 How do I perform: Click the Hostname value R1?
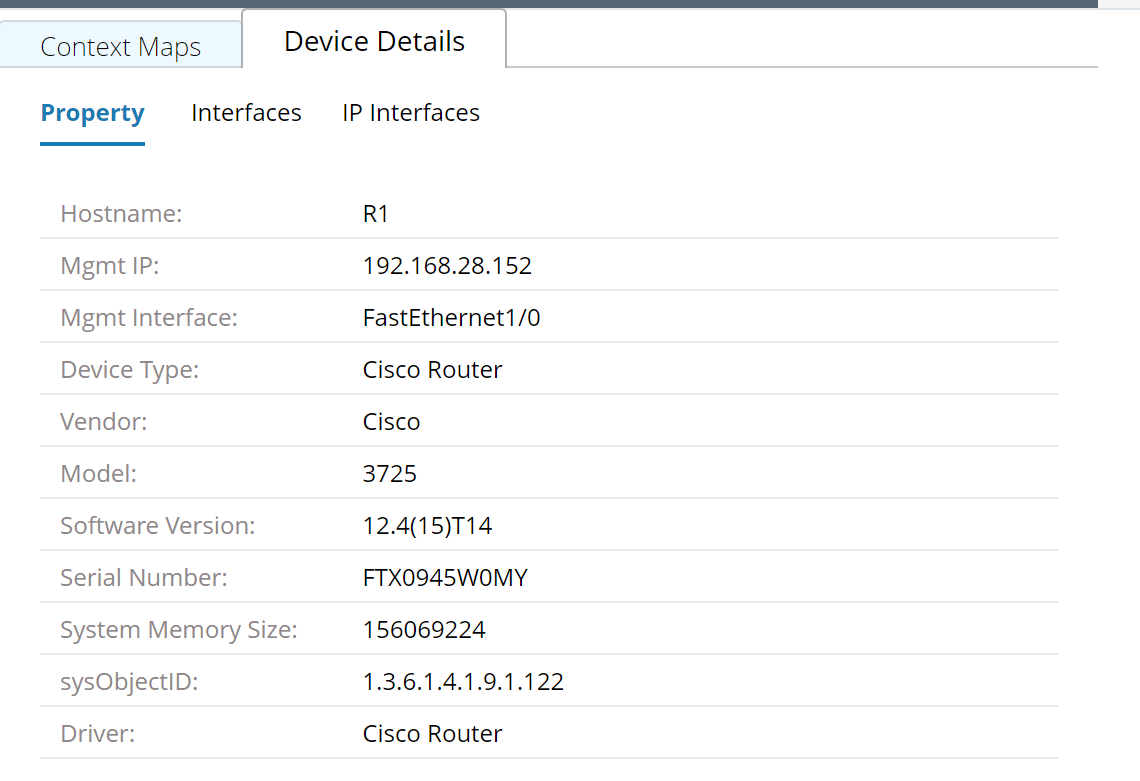(x=378, y=213)
